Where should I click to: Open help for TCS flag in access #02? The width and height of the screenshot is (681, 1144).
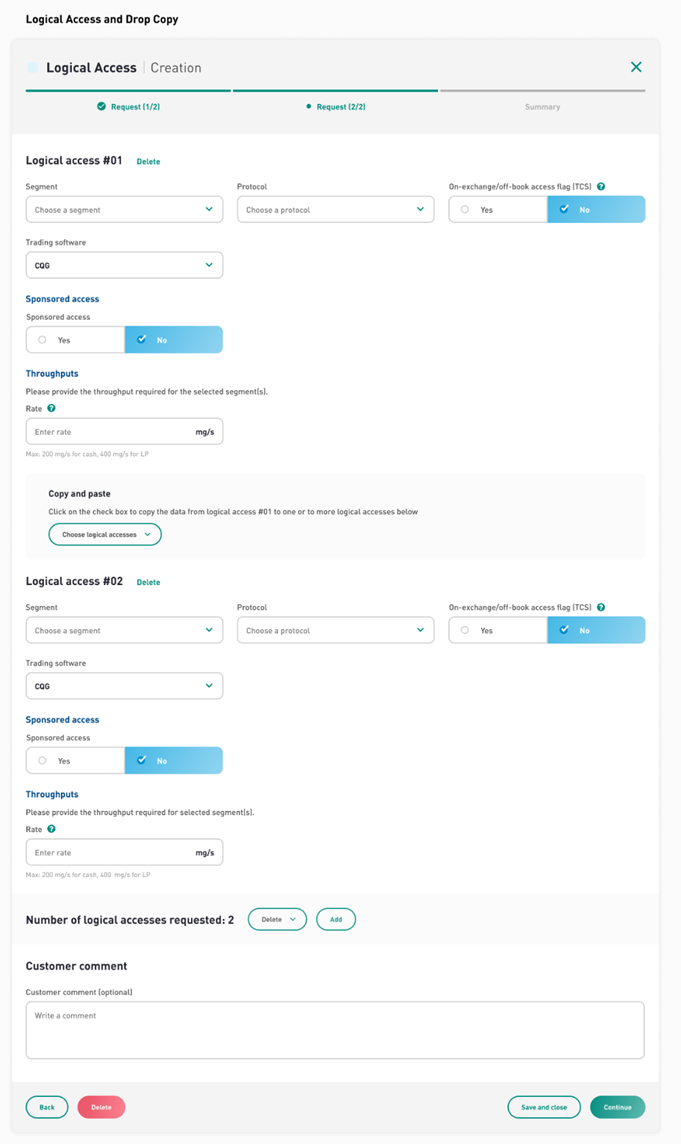point(601,607)
